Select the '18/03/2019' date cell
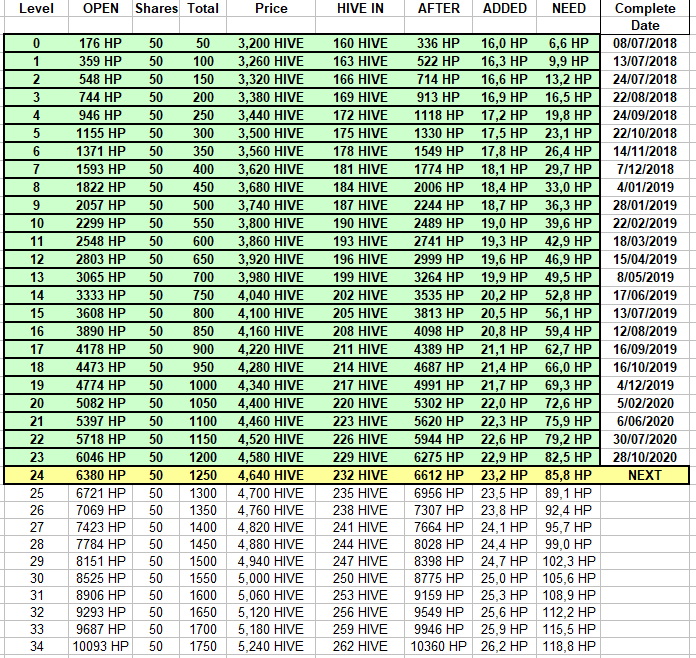This screenshot has width=696, height=658. (645, 241)
